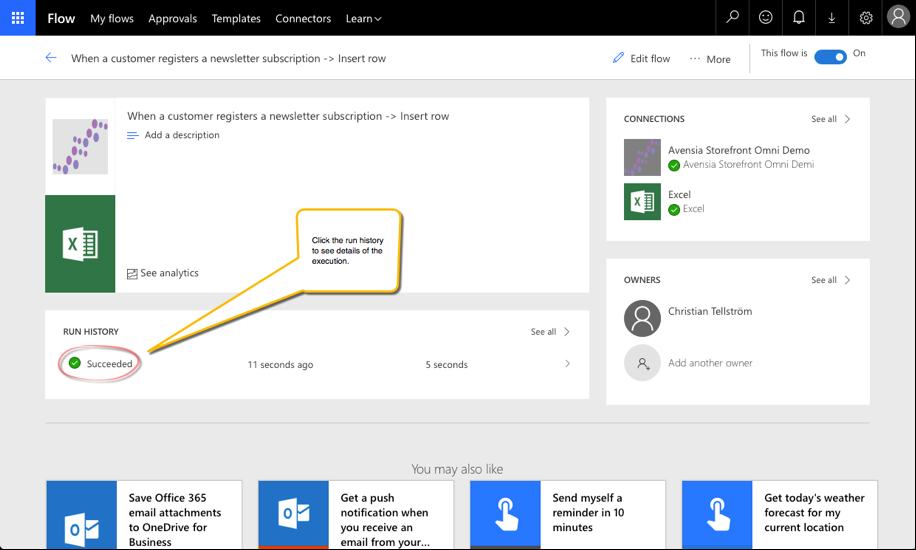Click the flow name in the header bar
Screen dimensions: 916x550
[x=228, y=58]
